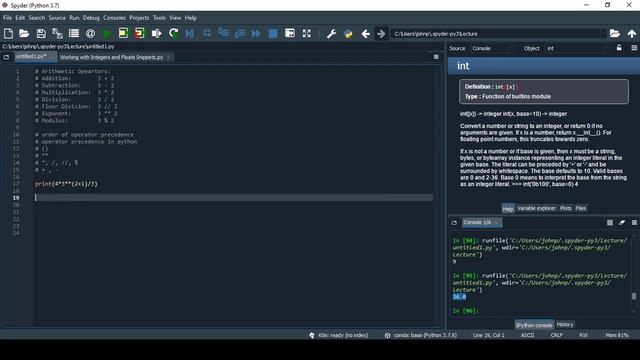
Task: Run selection or current line icon
Action: point(156,33)
